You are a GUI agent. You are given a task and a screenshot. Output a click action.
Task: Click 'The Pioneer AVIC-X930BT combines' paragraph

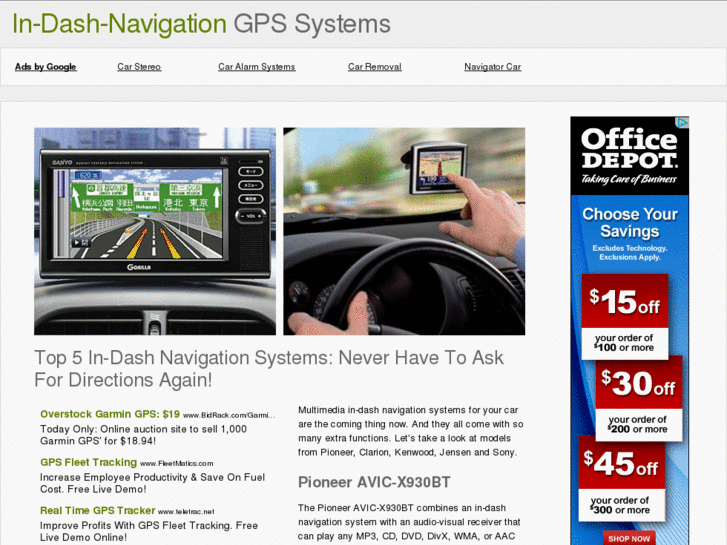(x=409, y=522)
